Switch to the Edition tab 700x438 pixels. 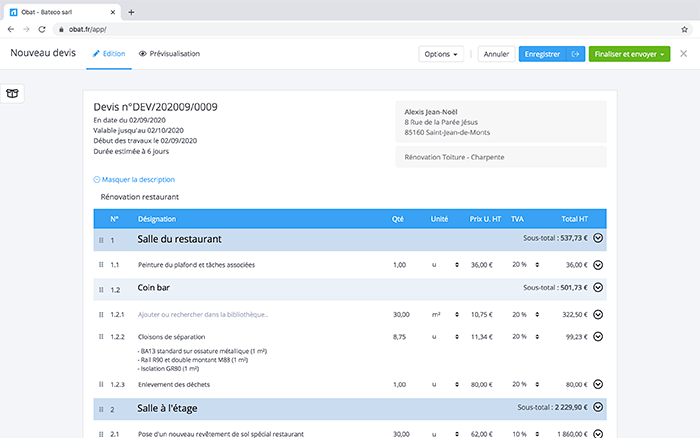(x=109, y=54)
